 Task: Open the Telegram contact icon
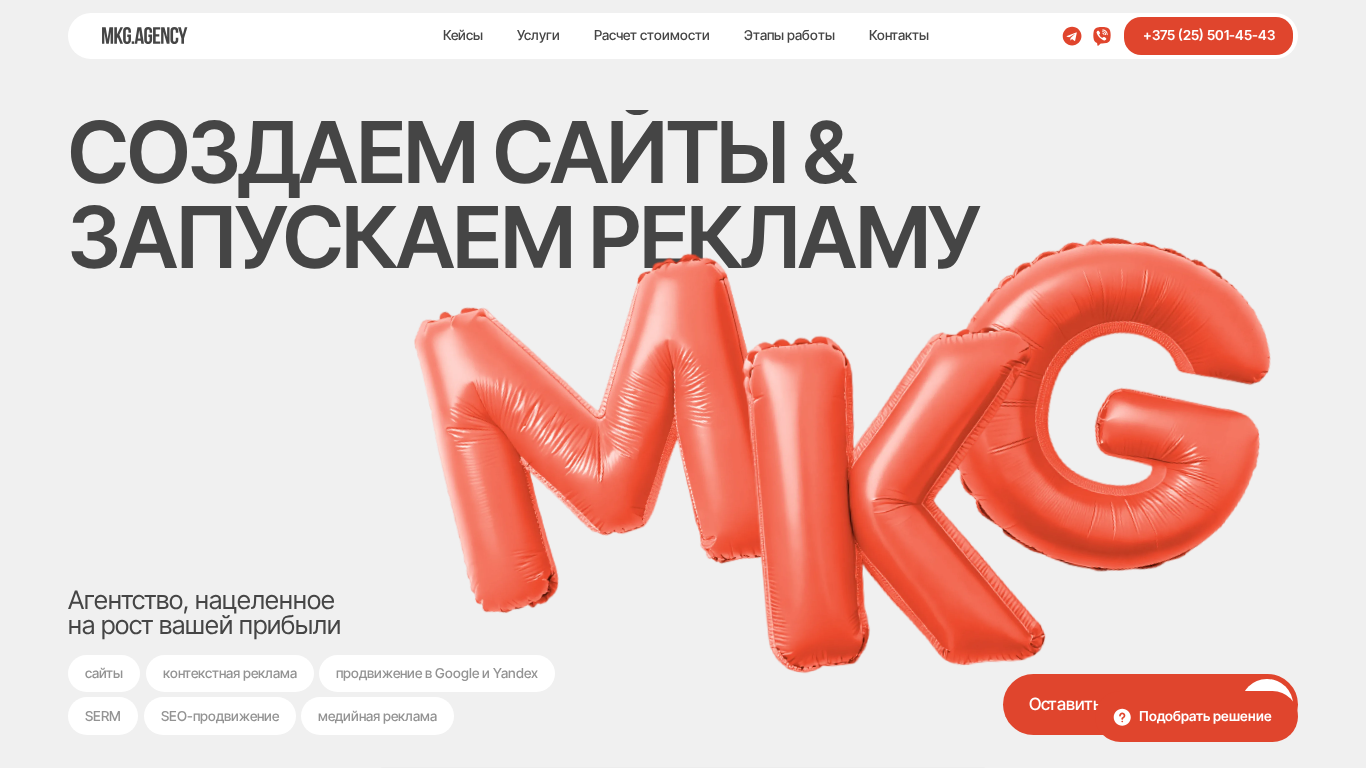point(1072,36)
